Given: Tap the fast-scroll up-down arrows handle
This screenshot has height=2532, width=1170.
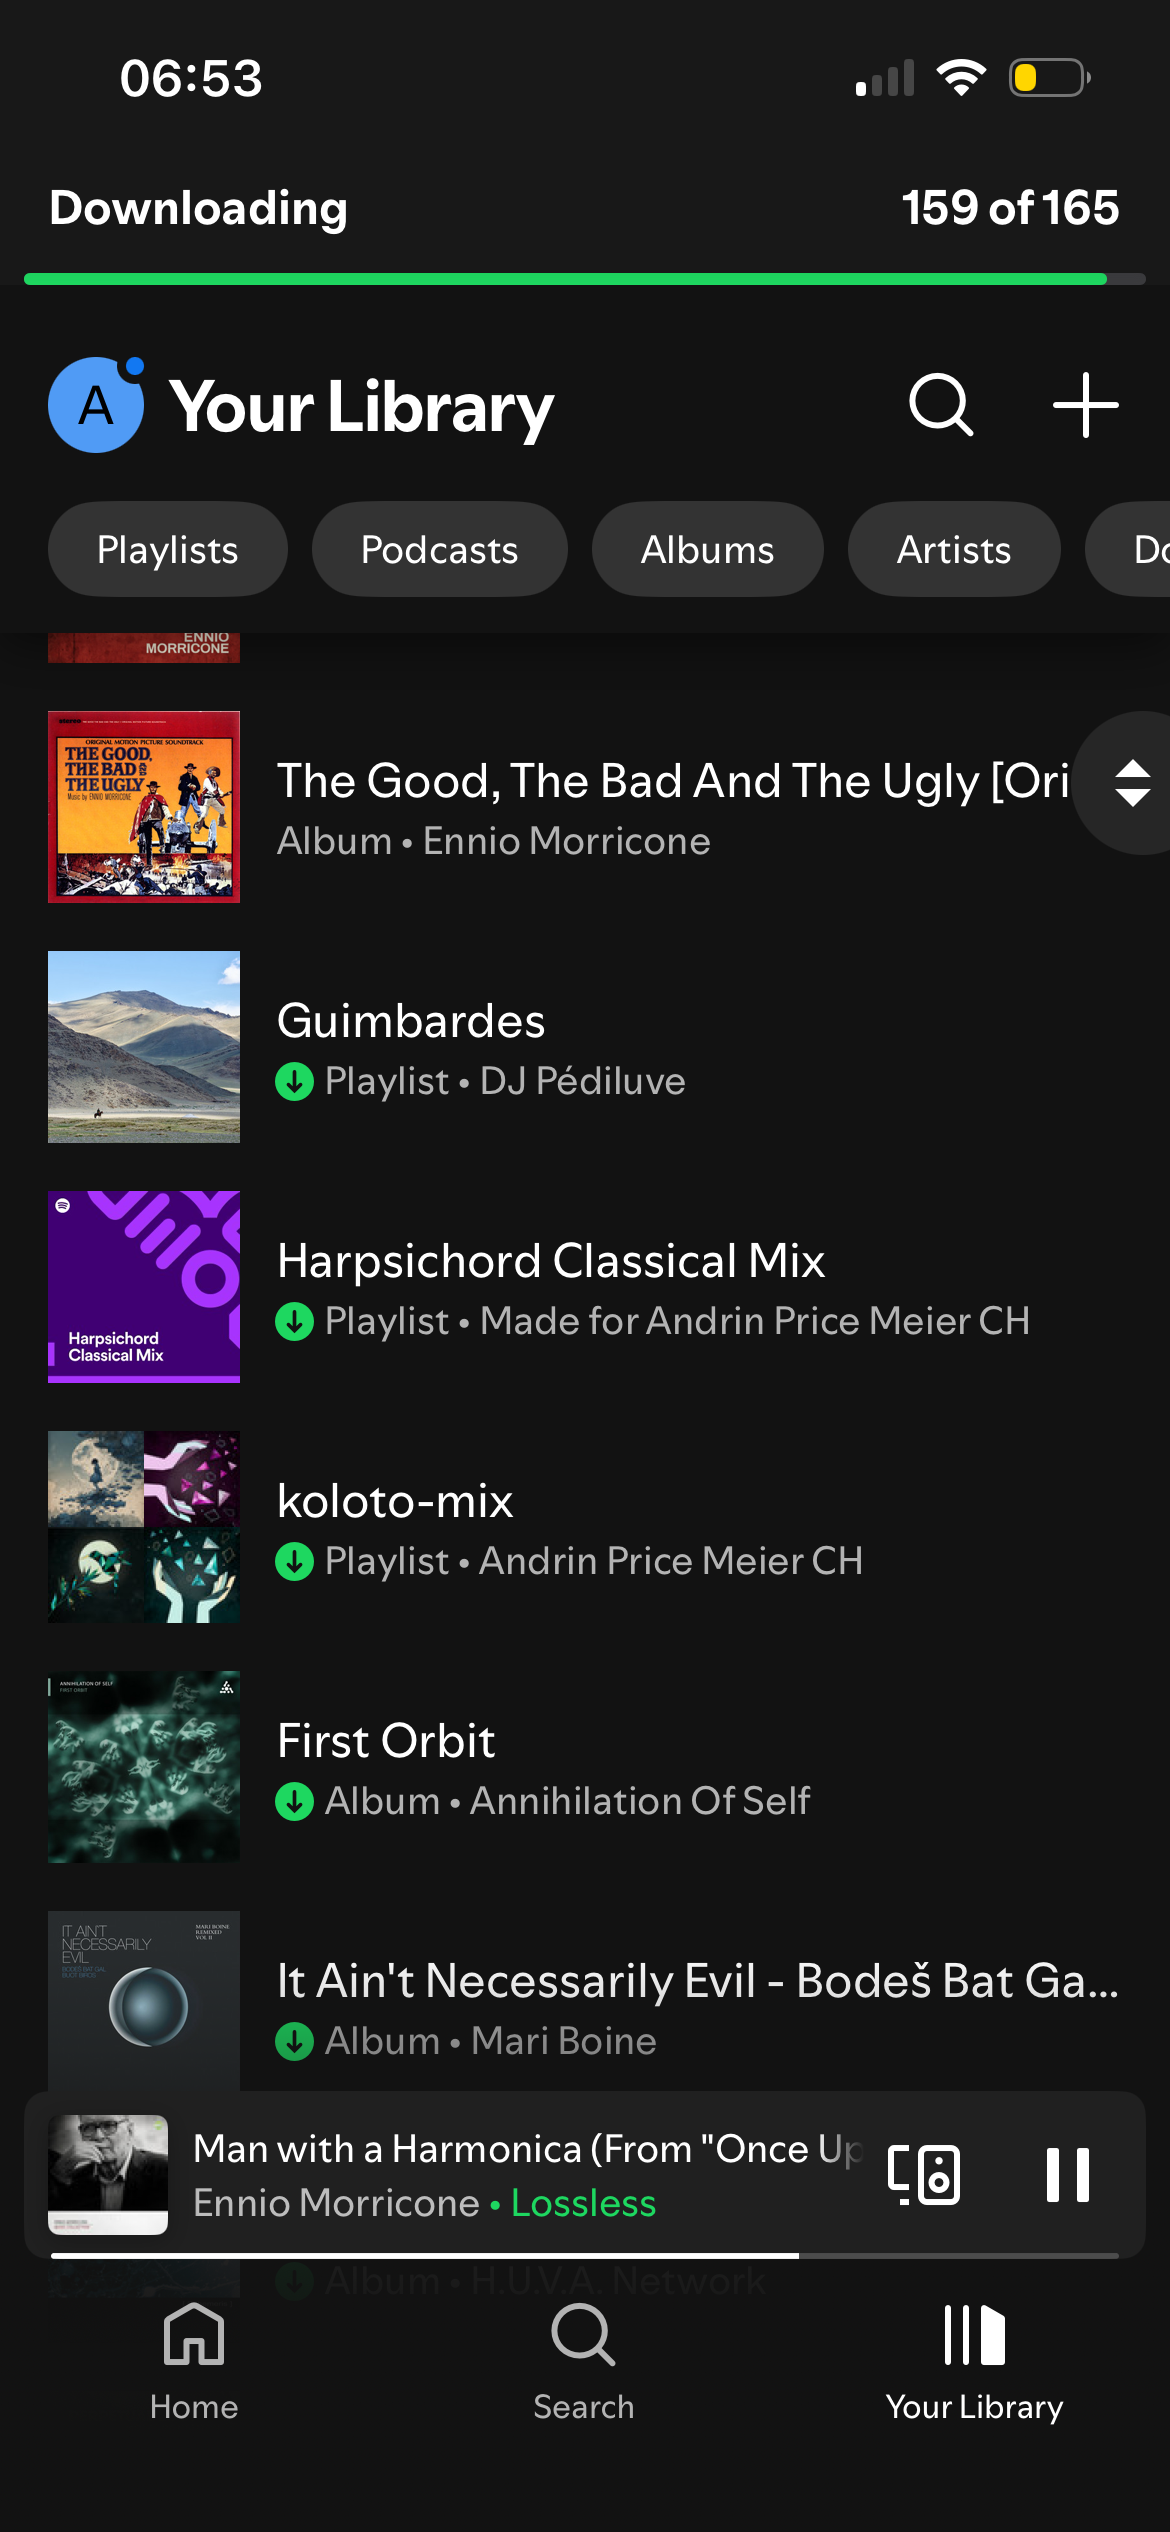Looking at the screenshot, I should coord(1132,783).
